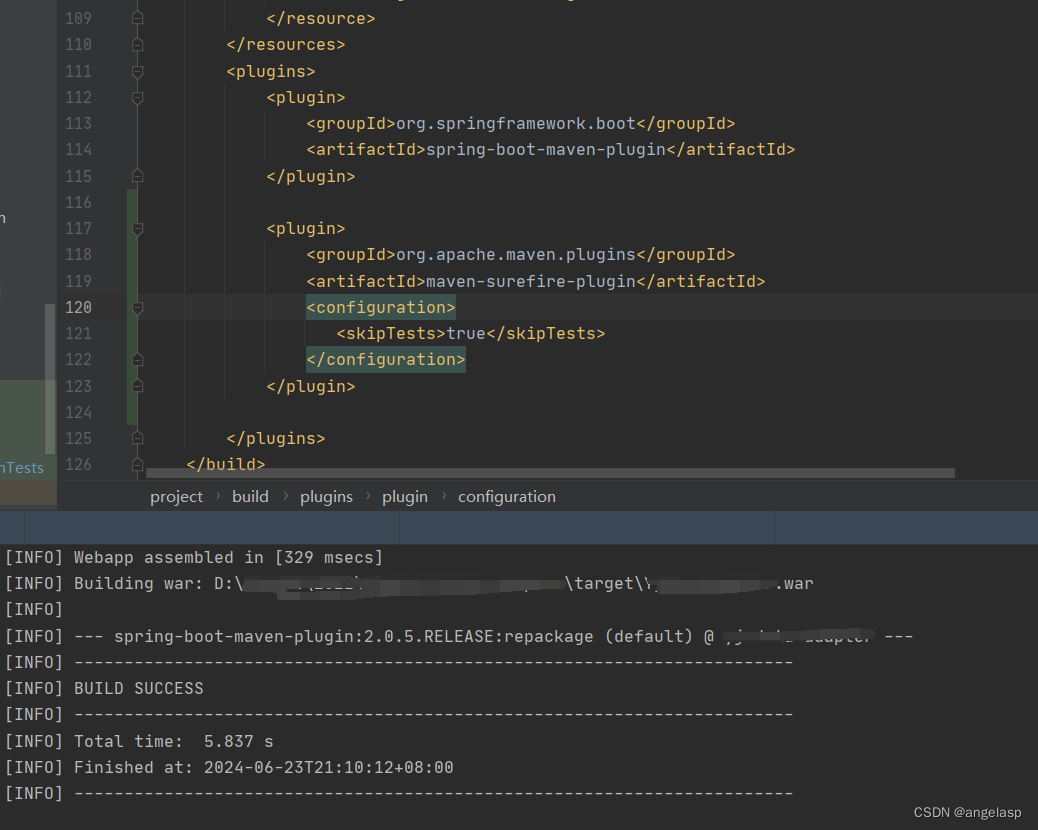Click the fold marker beside </resources>
Screen dimensions: 1038x830
click(x=137, y=44)
